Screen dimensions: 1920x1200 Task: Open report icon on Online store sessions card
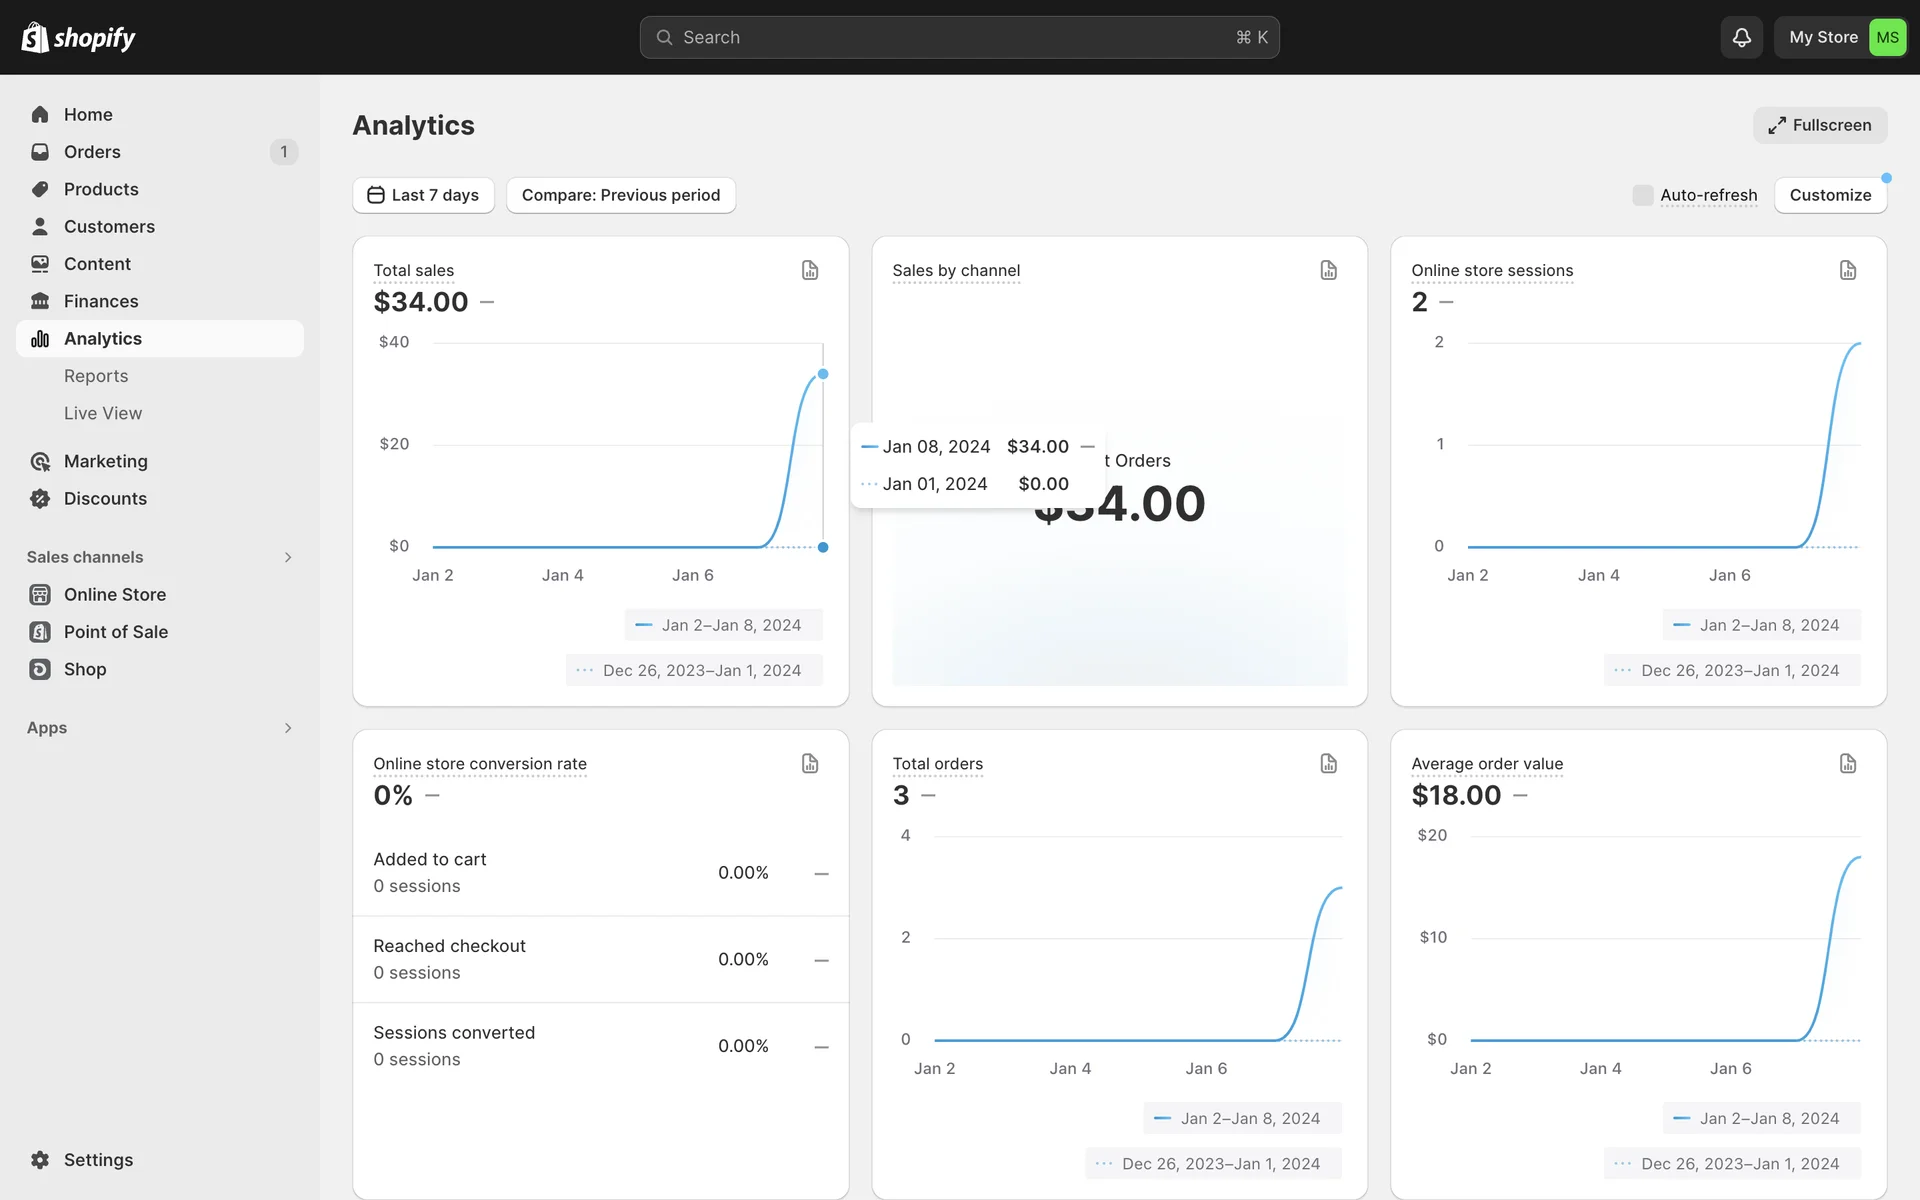pyautogui.click(x=1847, y=270)
